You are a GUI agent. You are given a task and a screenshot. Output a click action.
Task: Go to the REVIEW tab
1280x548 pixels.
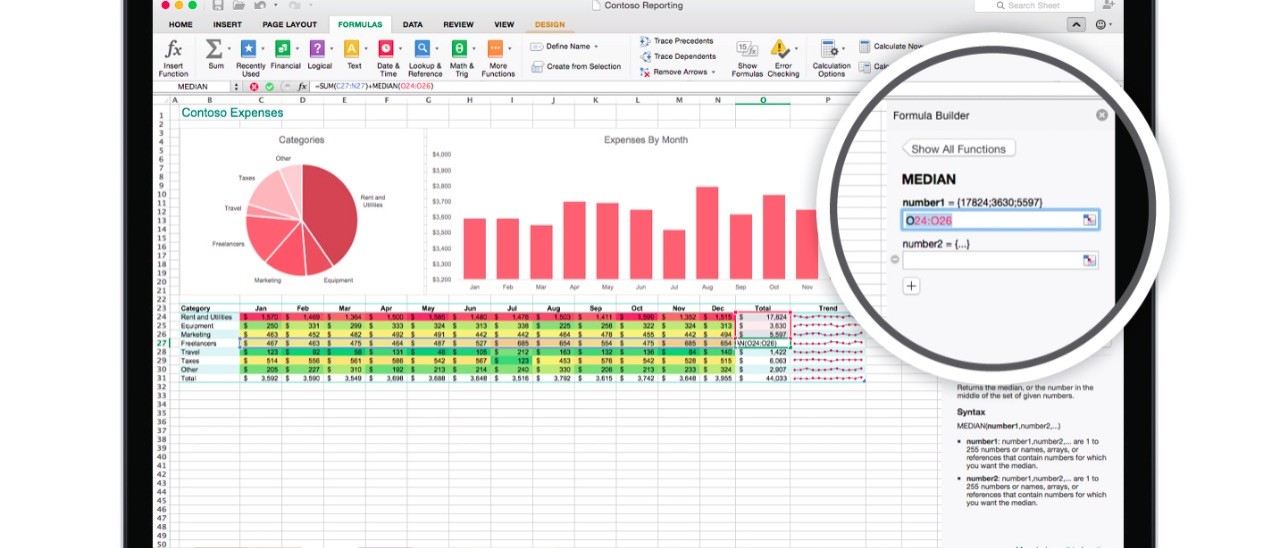click(x=458, y=25)
